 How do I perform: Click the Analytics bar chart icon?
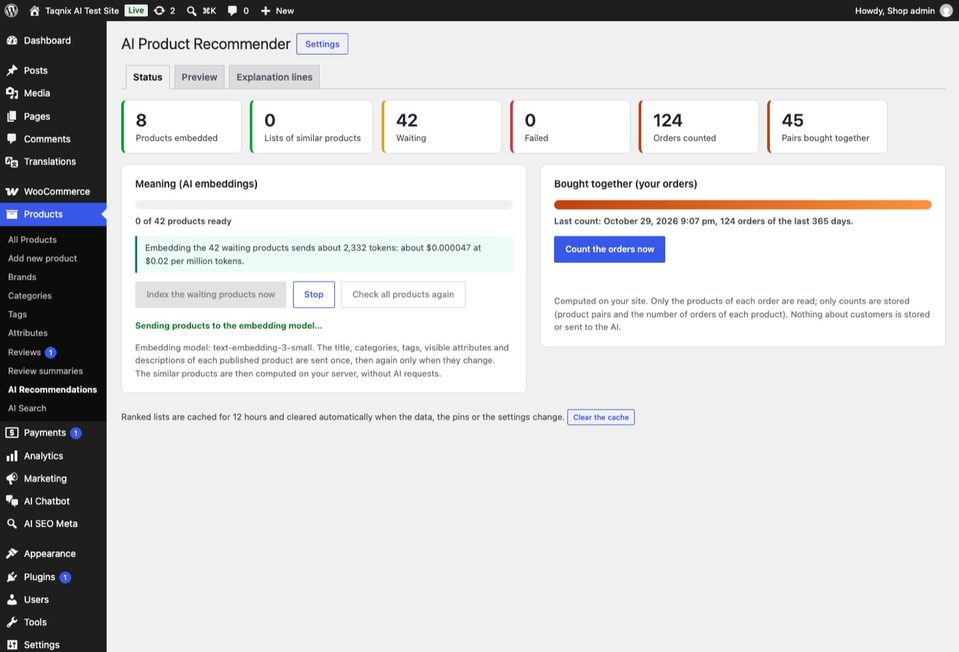pyautogui.click(x=12, y=456)
